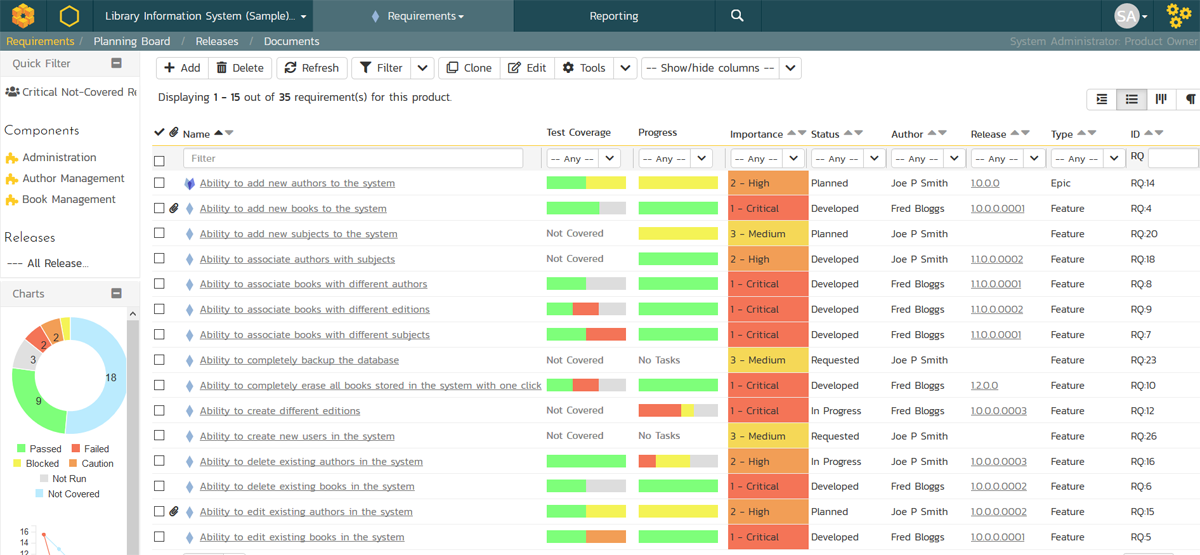
Task: Go to the Planning Board tab
Action: [x=130, y=41]
